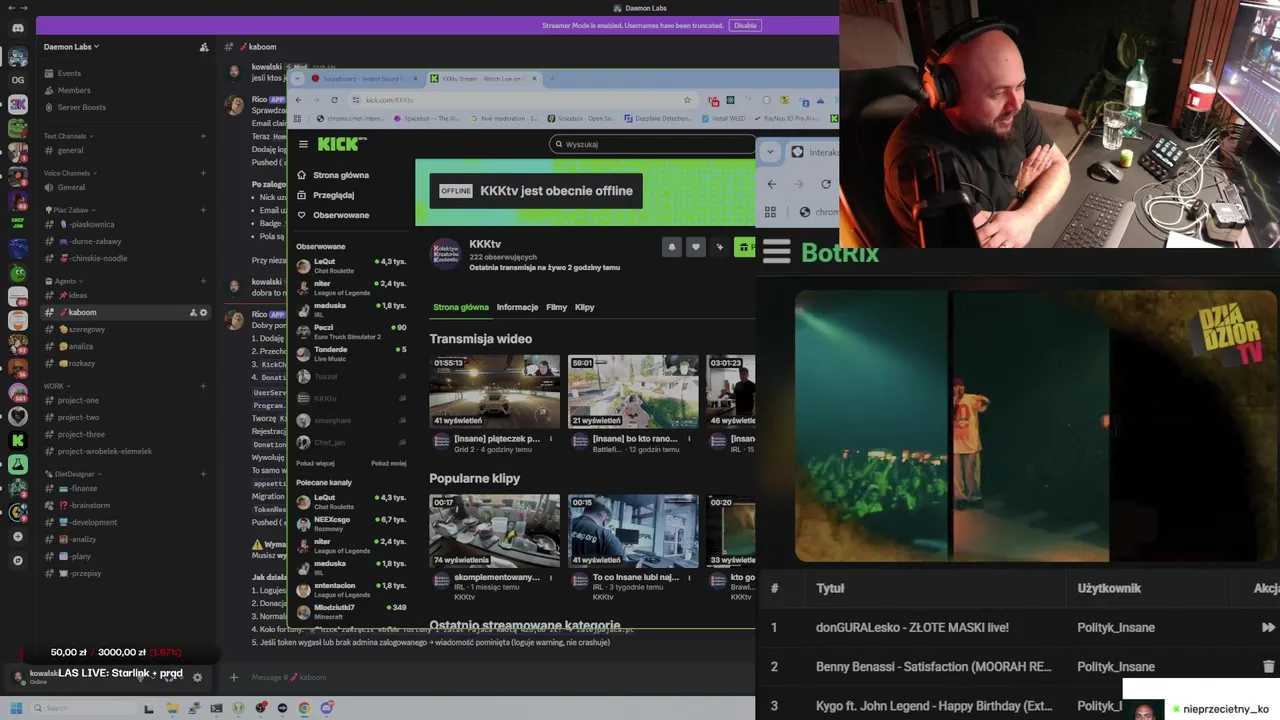Open the Battlefield video thumbnail

(633, 392)
